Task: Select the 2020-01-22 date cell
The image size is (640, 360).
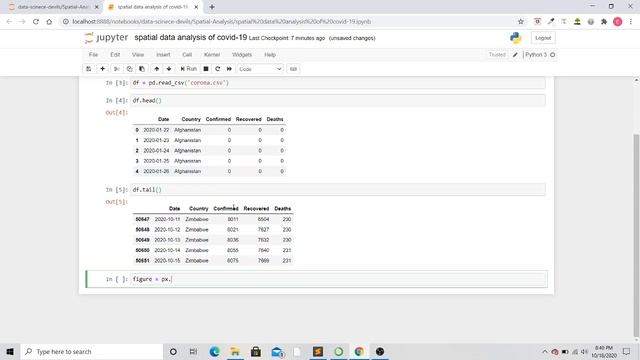Action: (x=156, y=130)
